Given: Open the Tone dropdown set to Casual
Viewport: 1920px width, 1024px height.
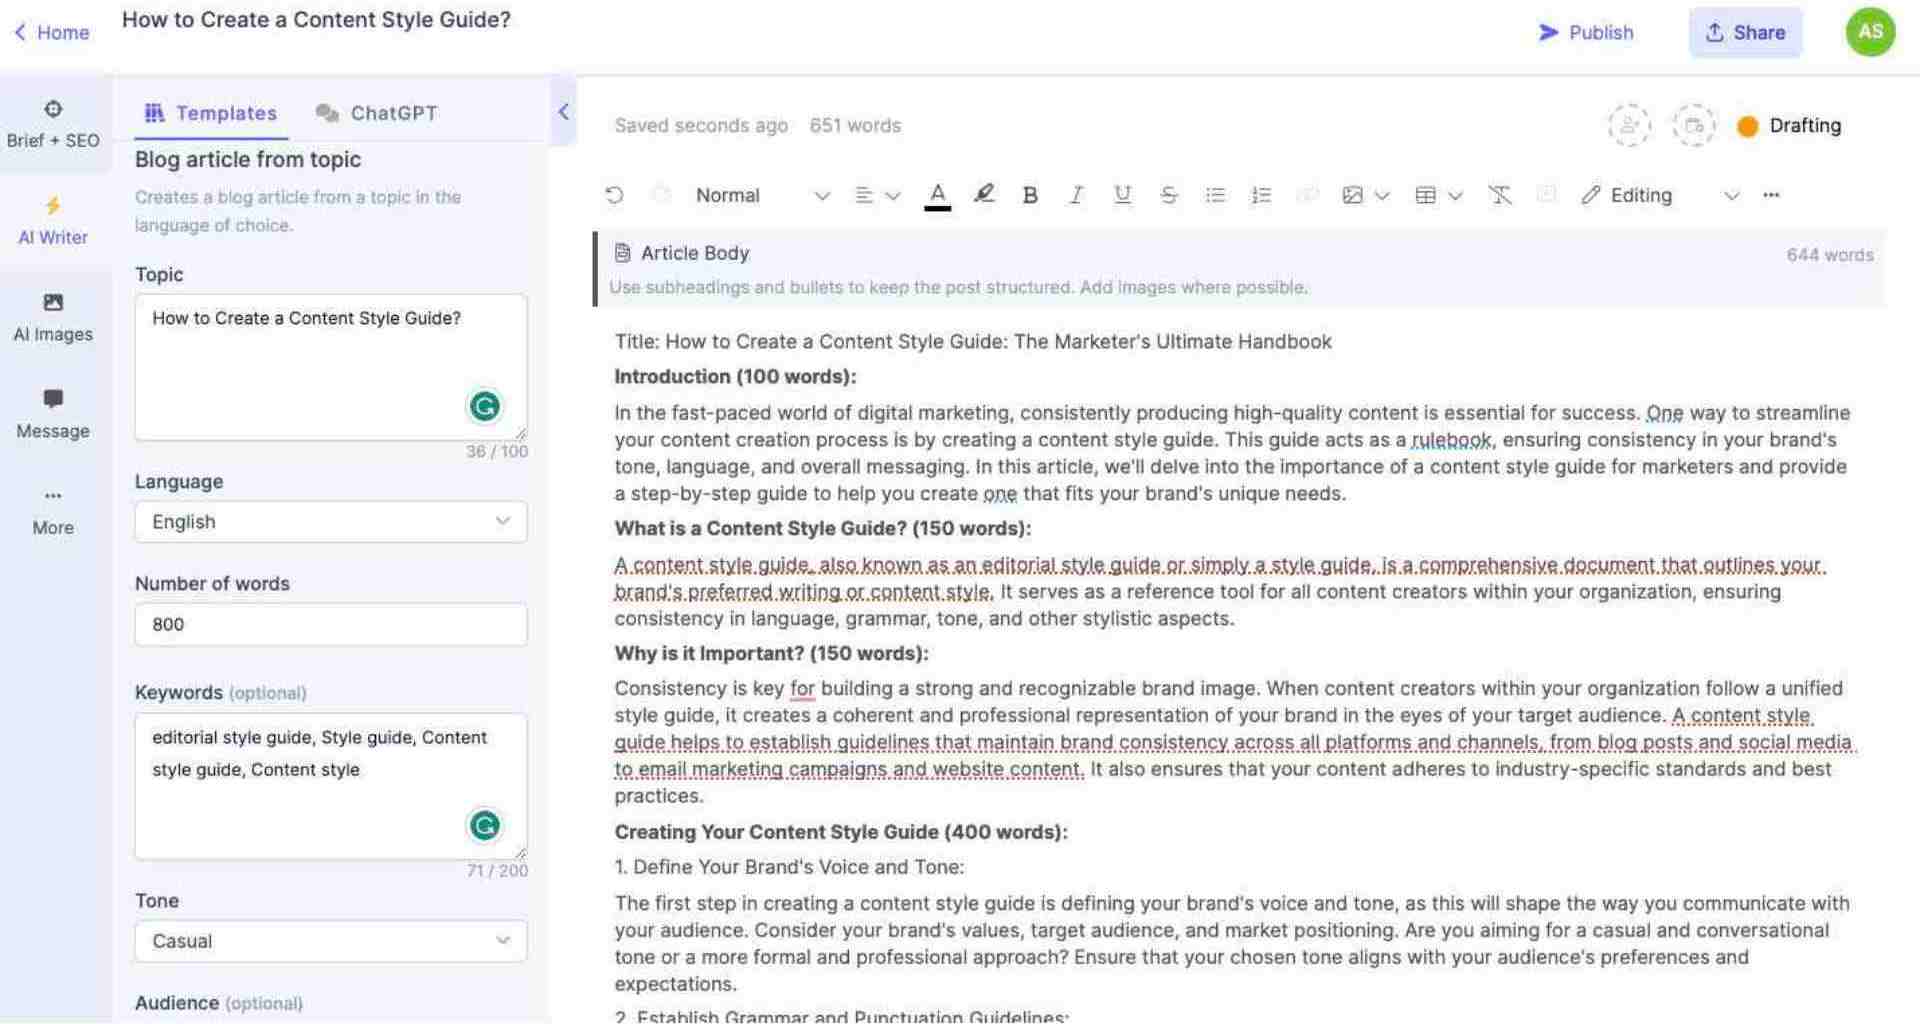Looking at the screenshot, I should point(331,941).
